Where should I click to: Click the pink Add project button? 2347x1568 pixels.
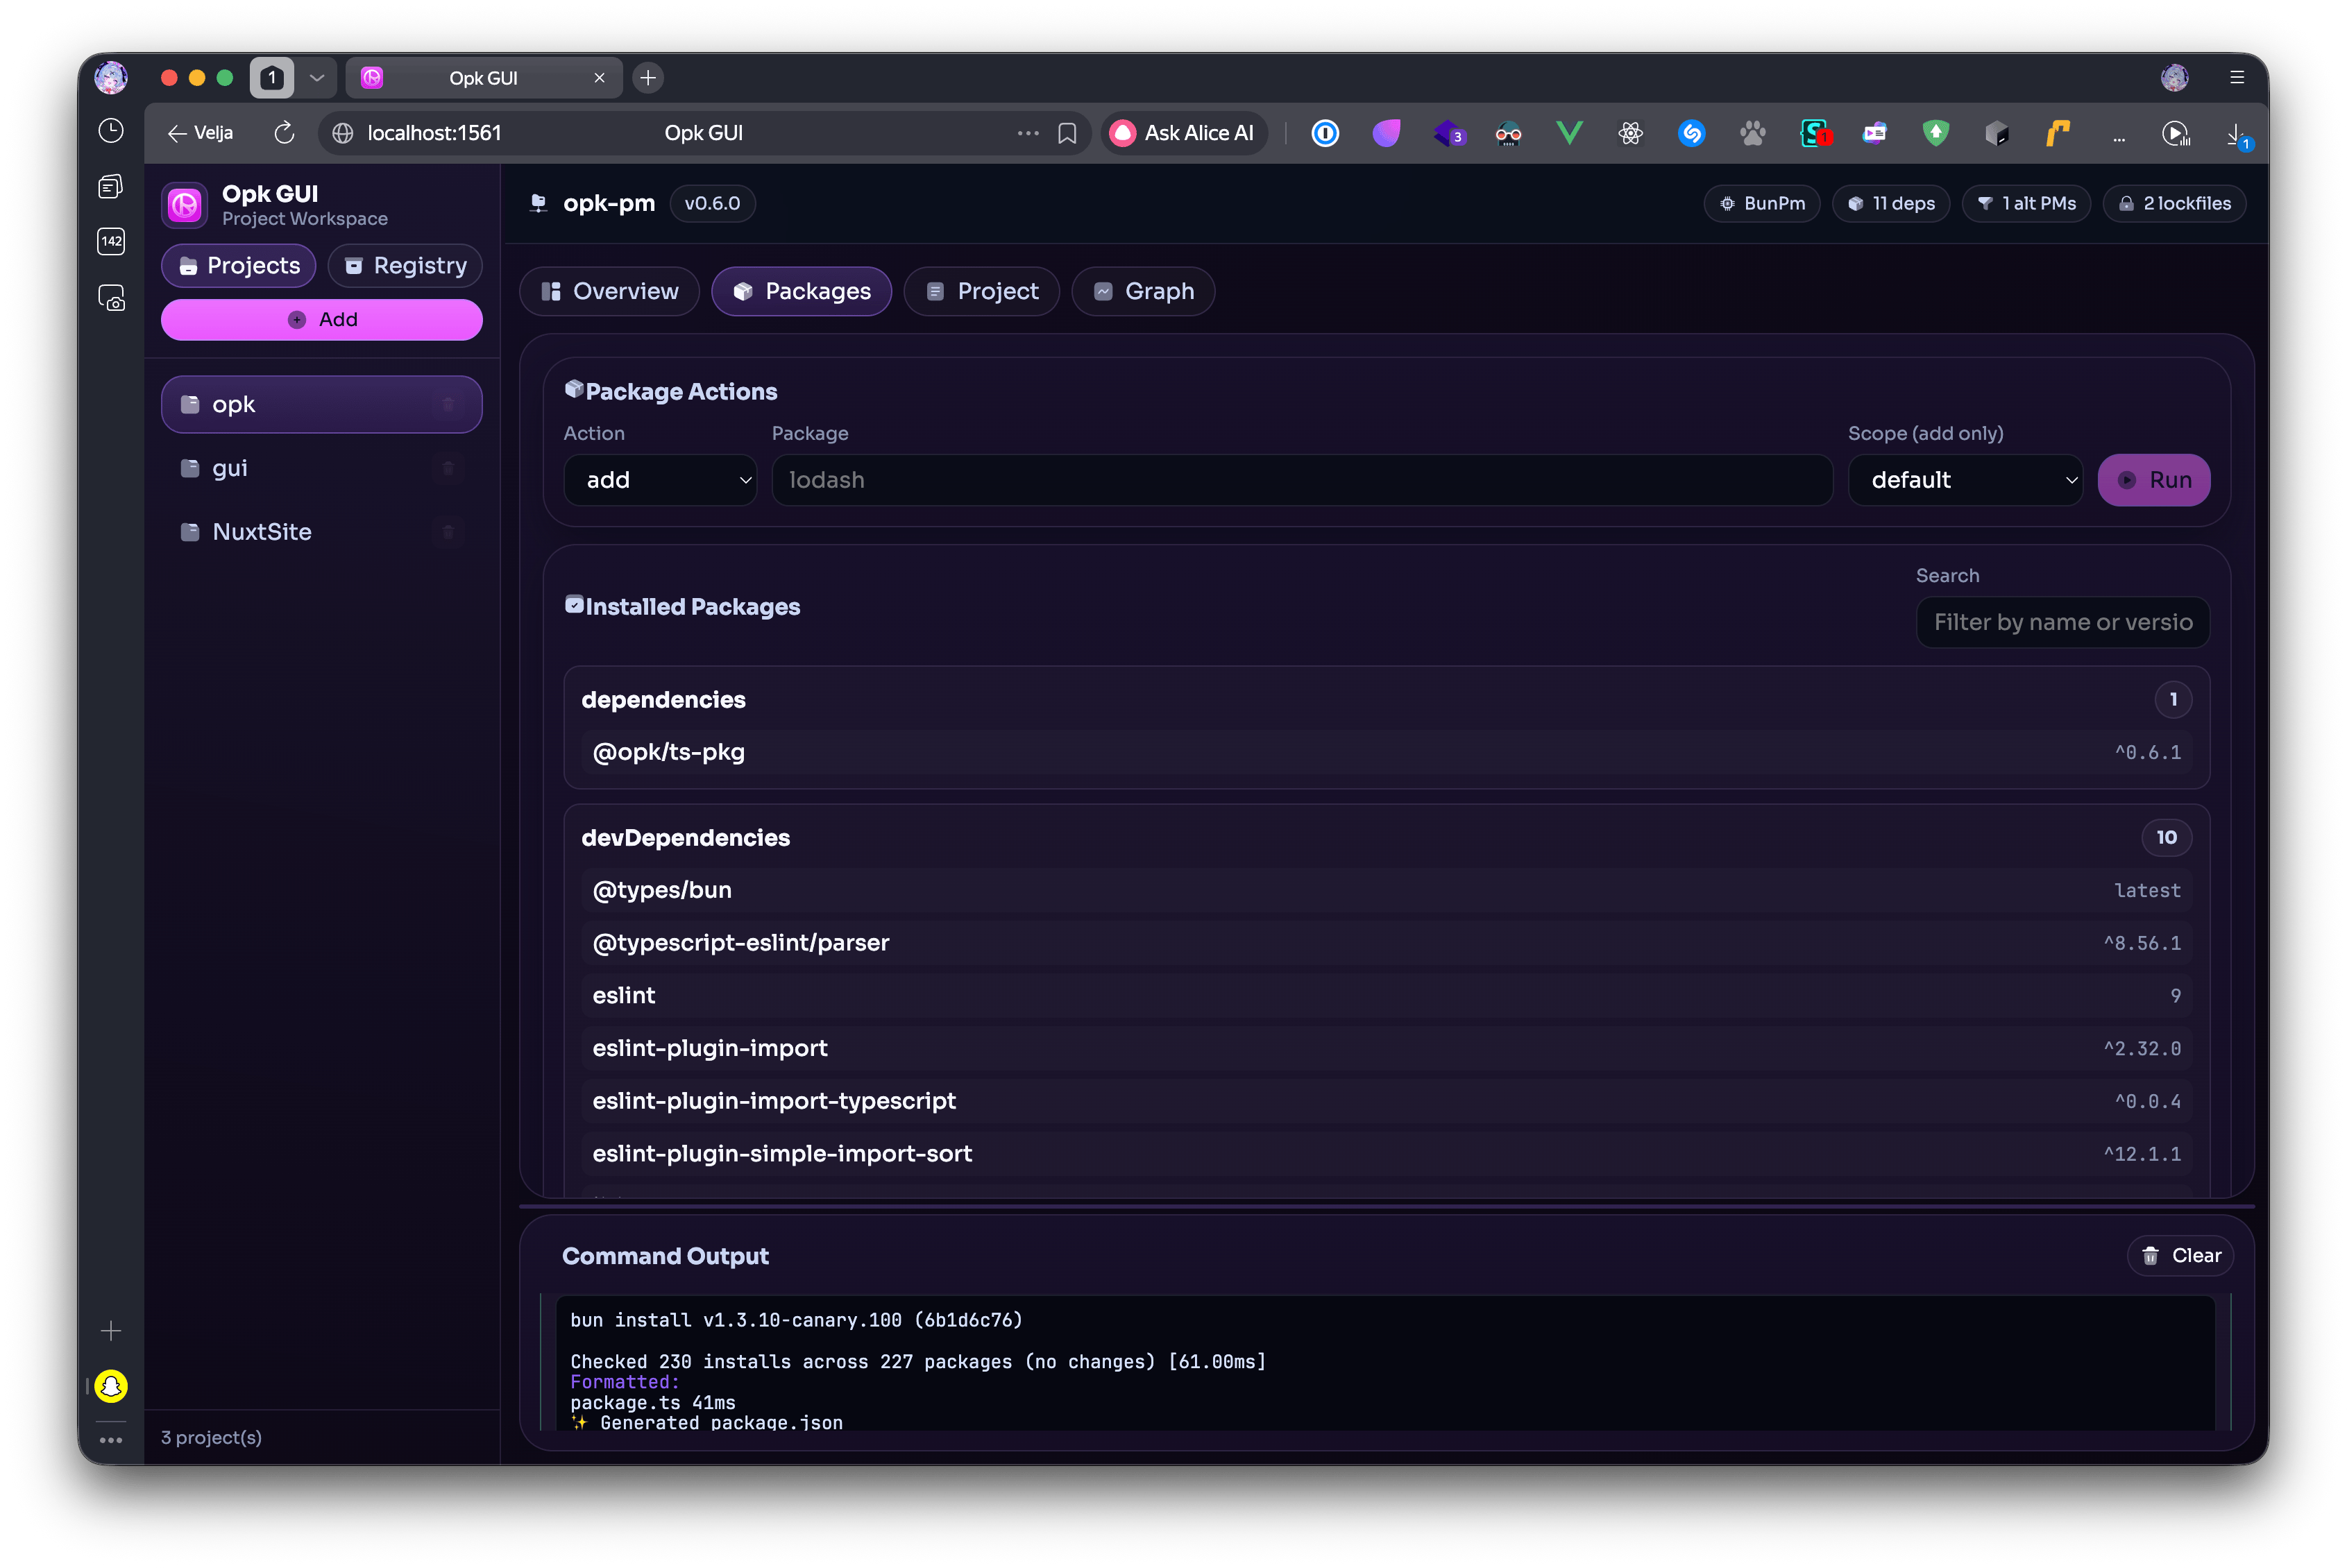click(x=322, y=319)
